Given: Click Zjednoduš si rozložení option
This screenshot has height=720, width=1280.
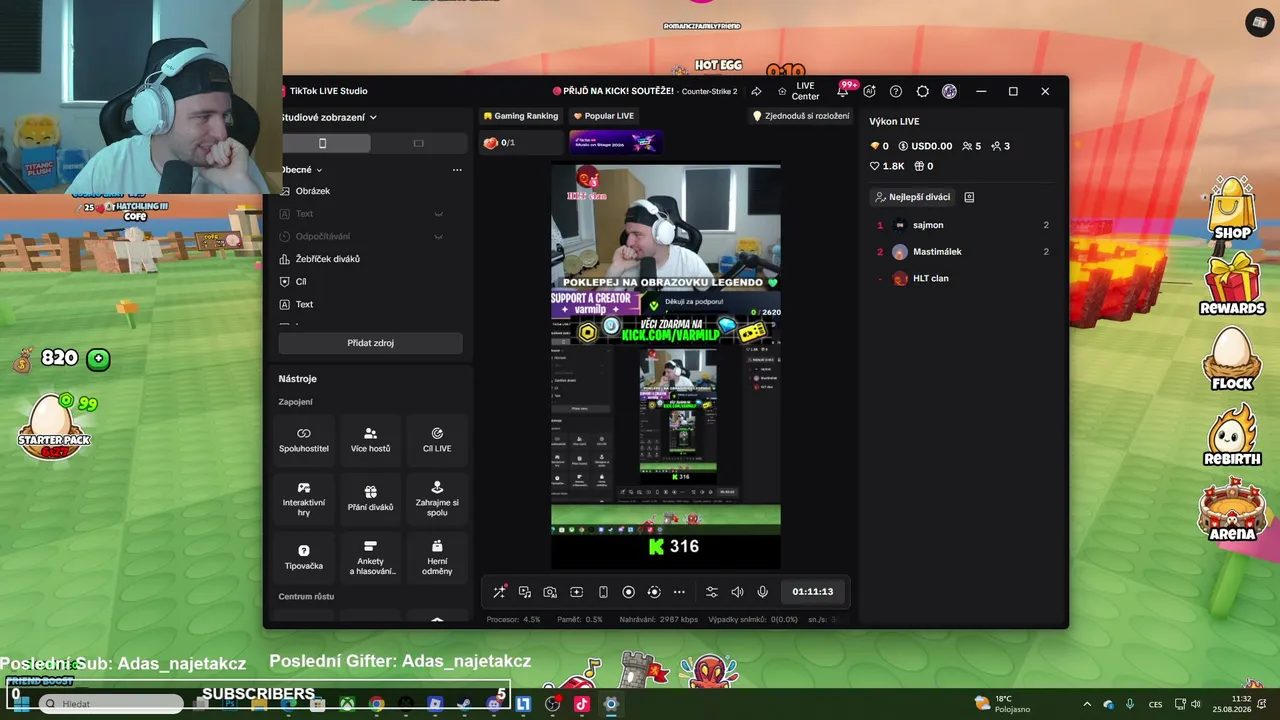Looking at the screenshot, I should coord(801,116).
